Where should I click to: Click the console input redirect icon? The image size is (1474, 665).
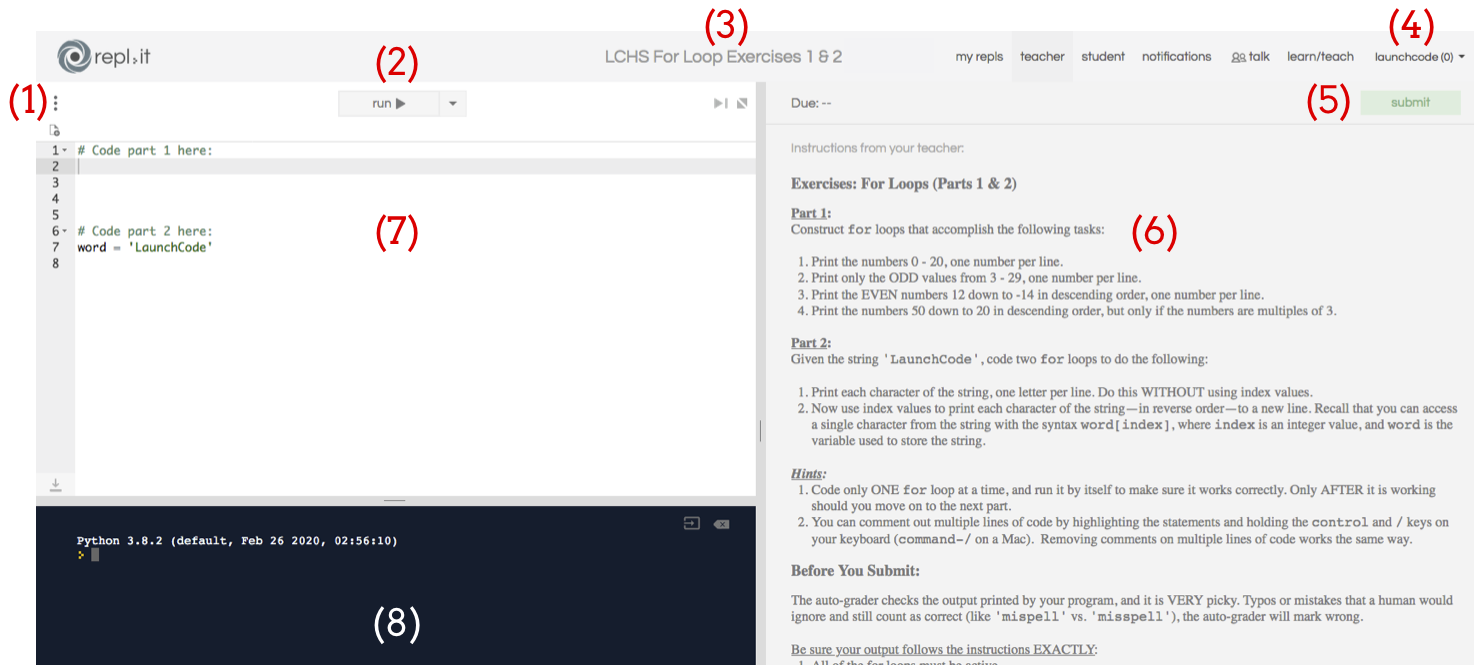click(691, 523)
